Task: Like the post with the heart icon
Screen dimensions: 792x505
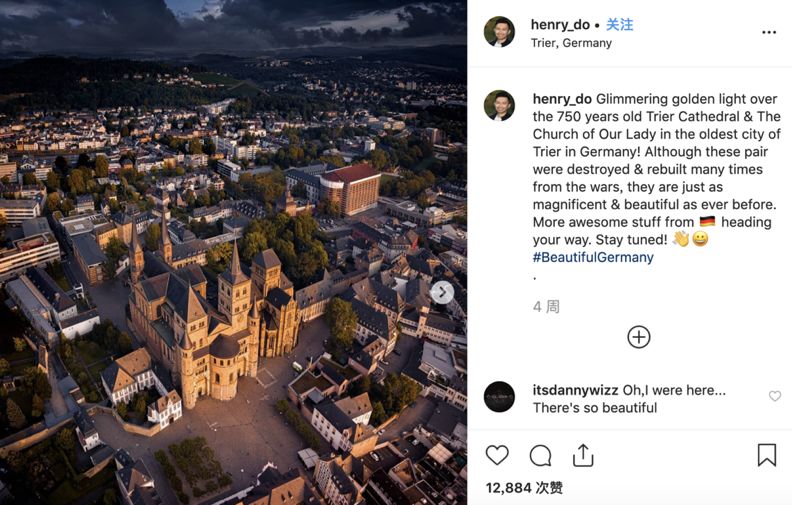Action: click(497, 456)
